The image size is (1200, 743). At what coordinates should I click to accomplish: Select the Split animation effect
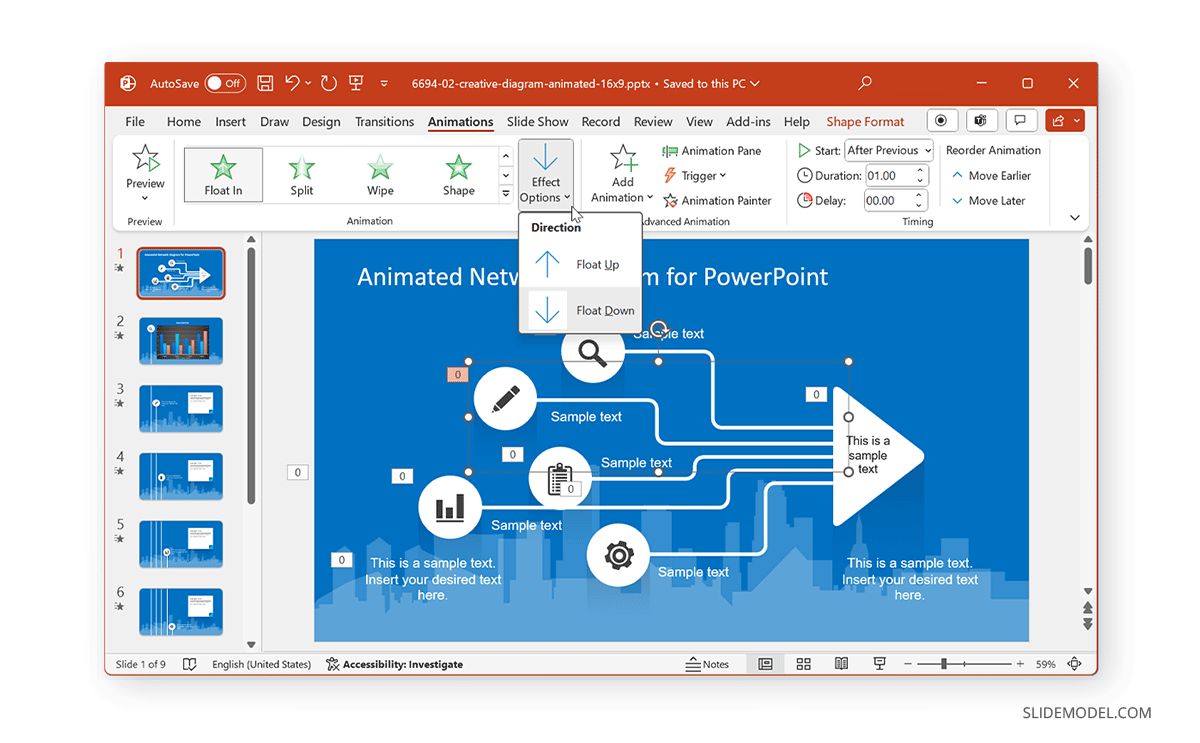pos(301,175)
